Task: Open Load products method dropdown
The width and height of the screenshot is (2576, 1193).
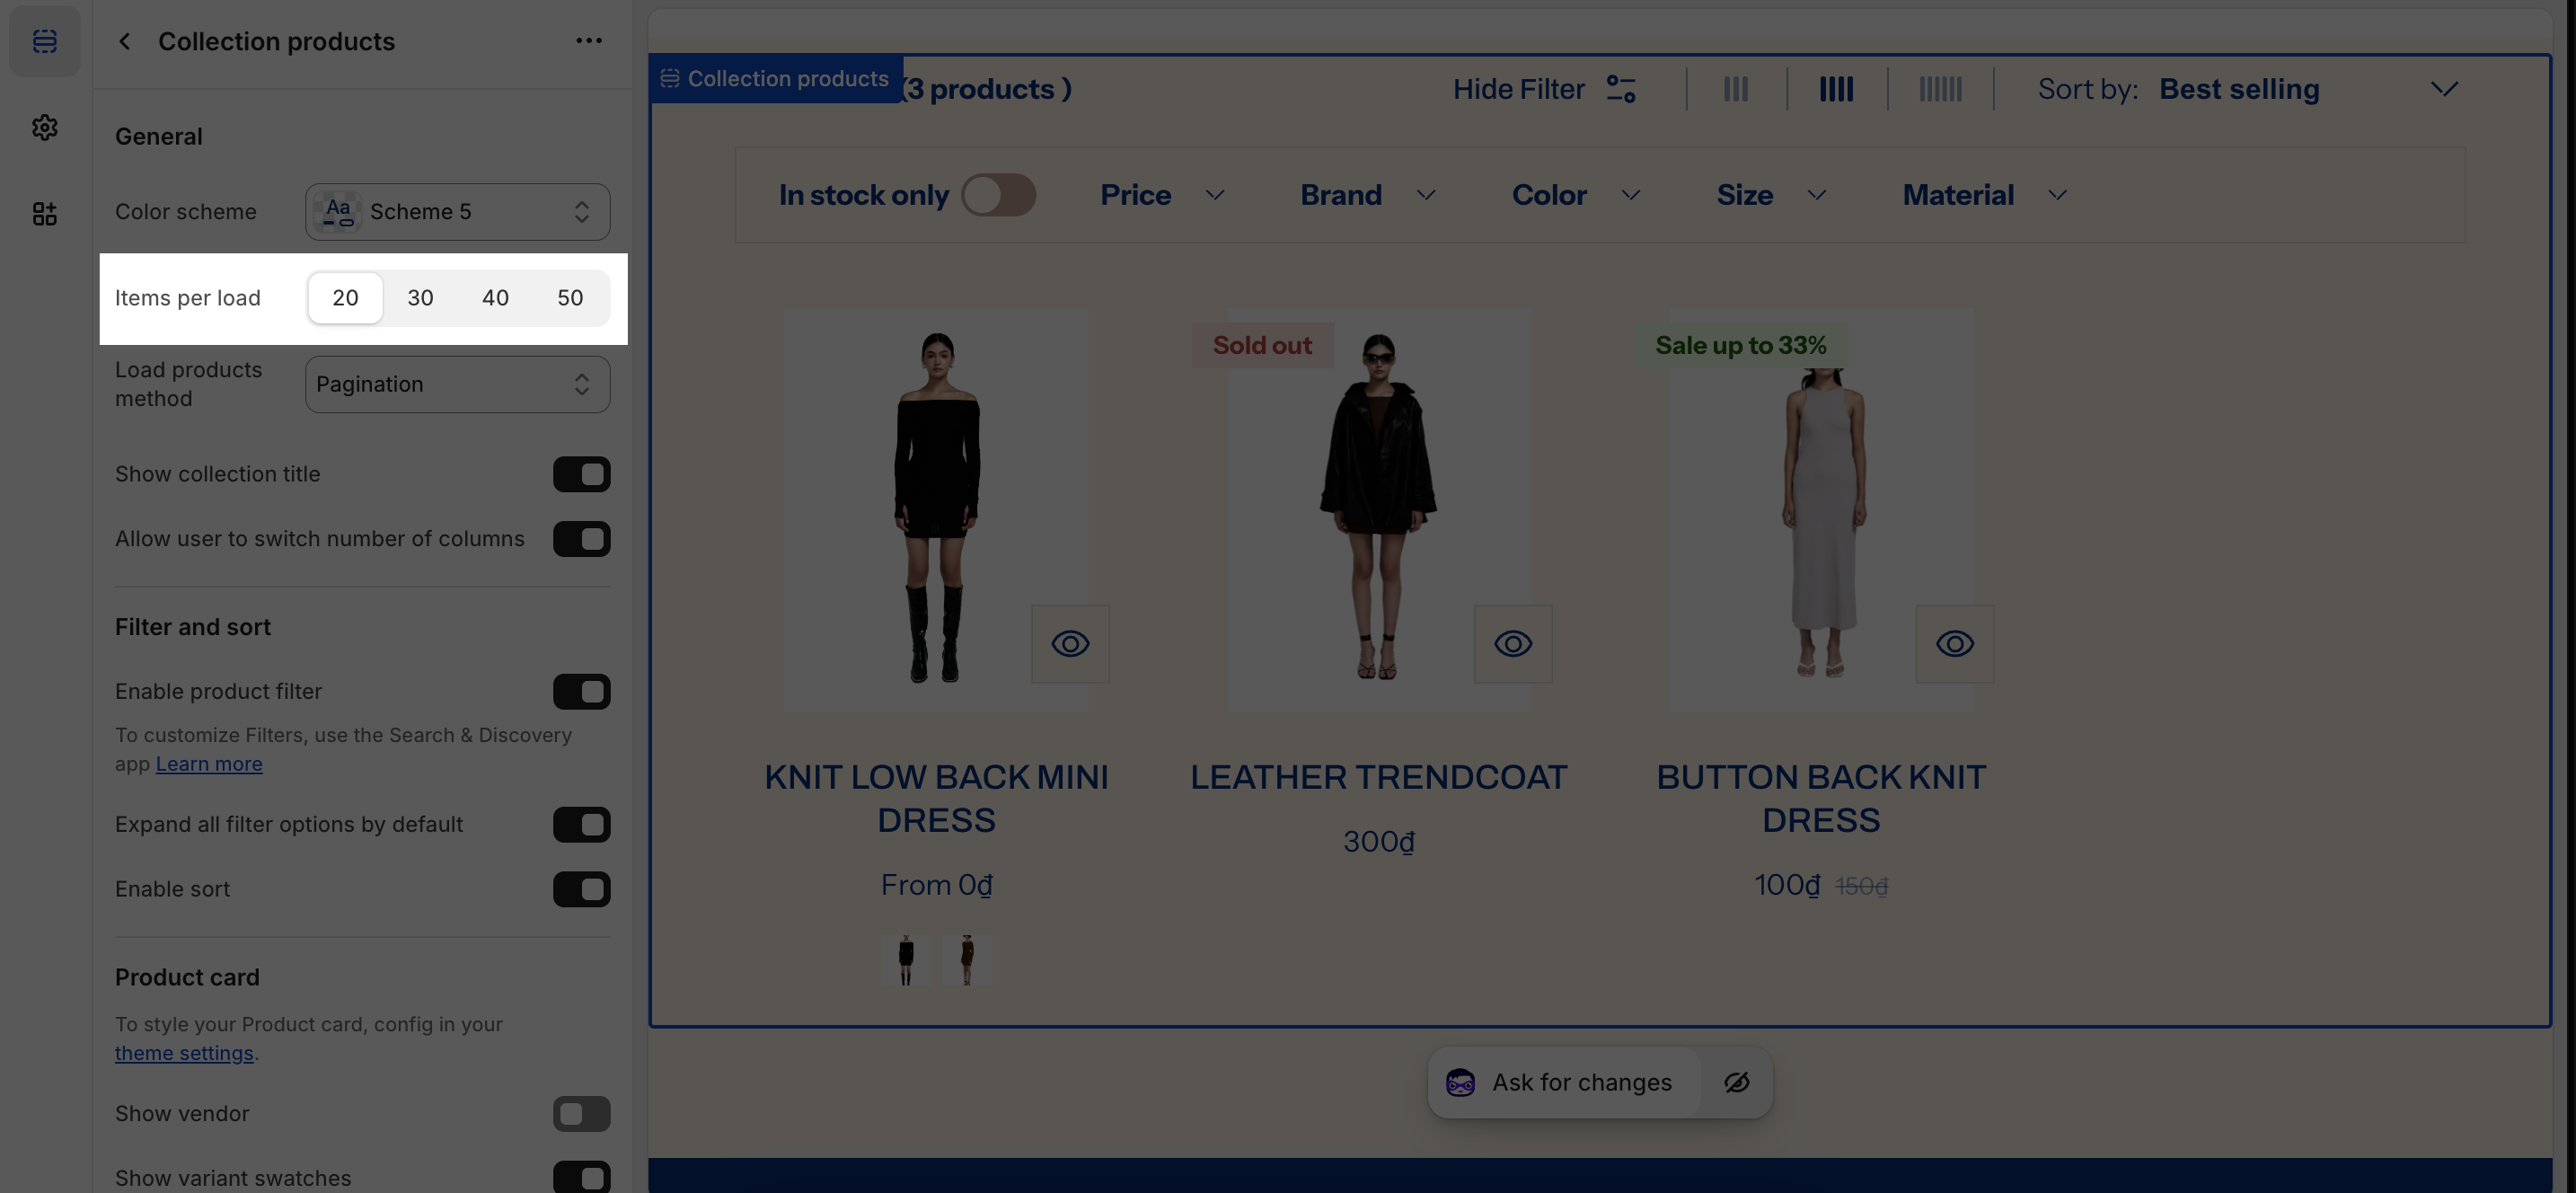Action: [x=457, y=384]
